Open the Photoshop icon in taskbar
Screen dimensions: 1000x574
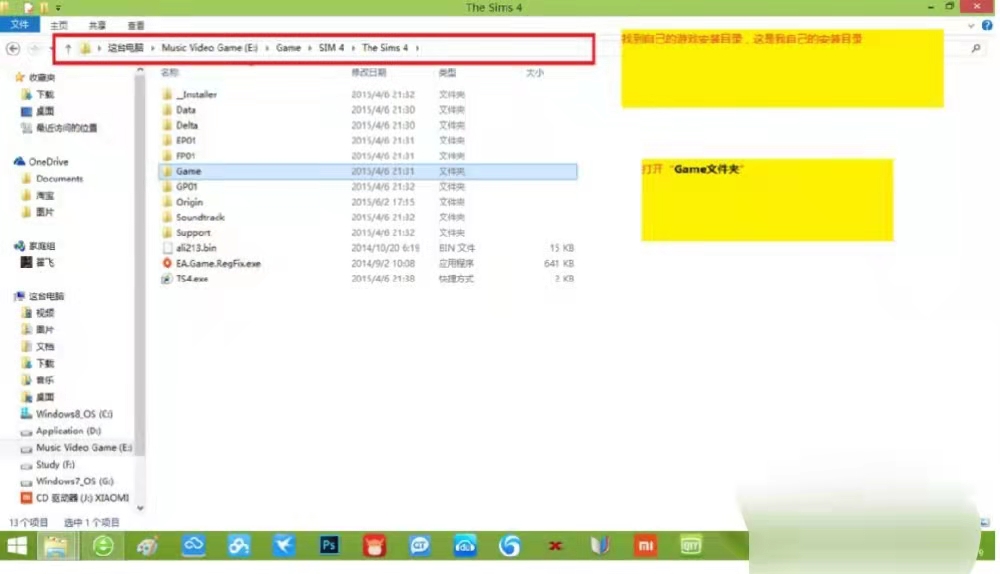click(329, 545)
